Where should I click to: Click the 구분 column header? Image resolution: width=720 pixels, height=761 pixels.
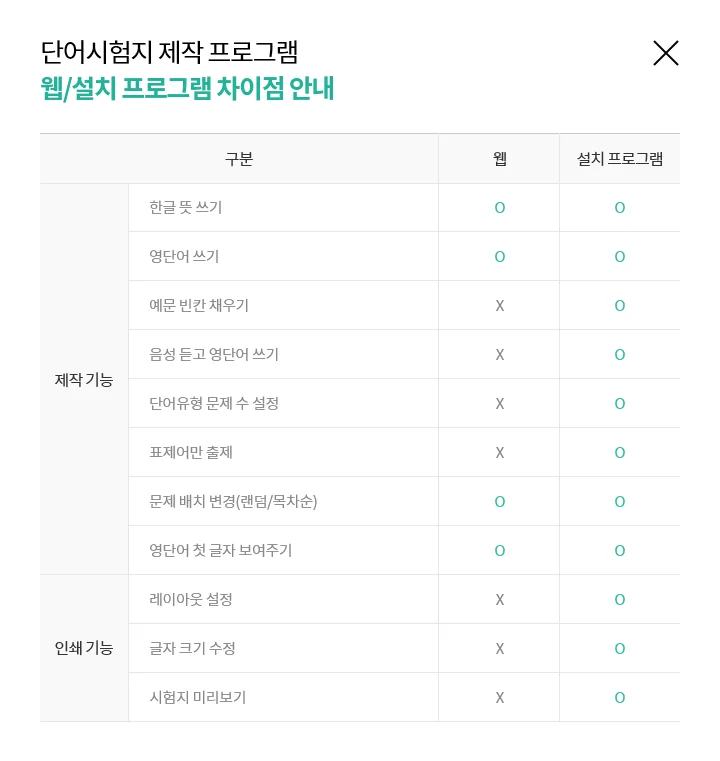click(239, 159)
